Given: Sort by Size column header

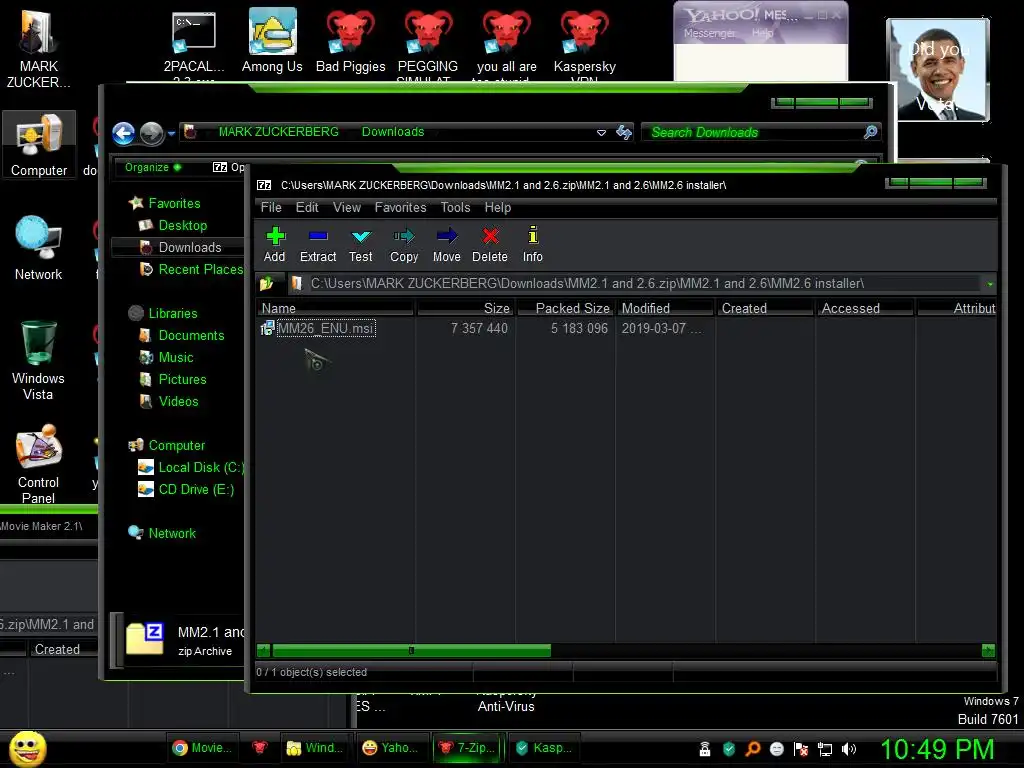Looking at the screenshot, I should click(x=466, y=308).
